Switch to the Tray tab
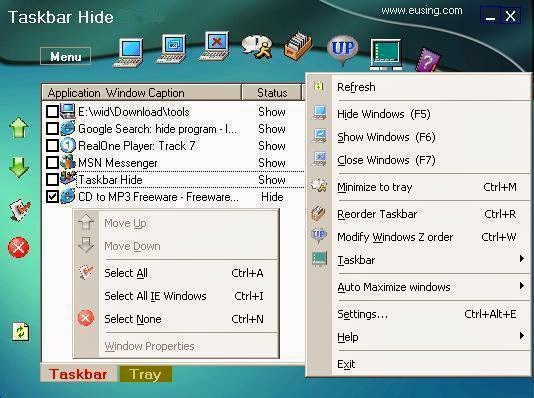Viewport: 534px width, 398px height. (145, 374)
